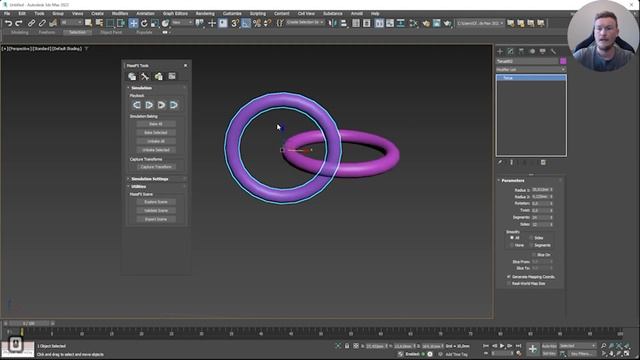Toggle Real-World Map Size checkbox

509,283
